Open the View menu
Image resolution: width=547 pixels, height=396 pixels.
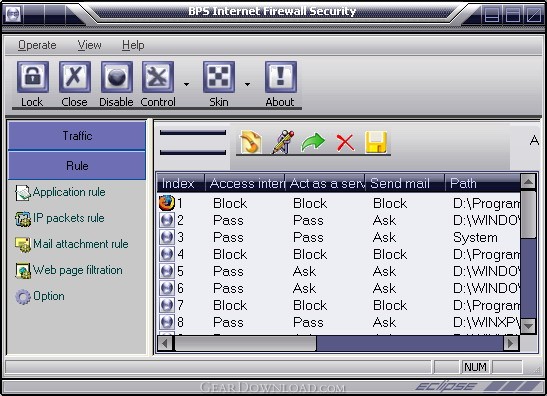pyautogui.click(x=89, y=45)
